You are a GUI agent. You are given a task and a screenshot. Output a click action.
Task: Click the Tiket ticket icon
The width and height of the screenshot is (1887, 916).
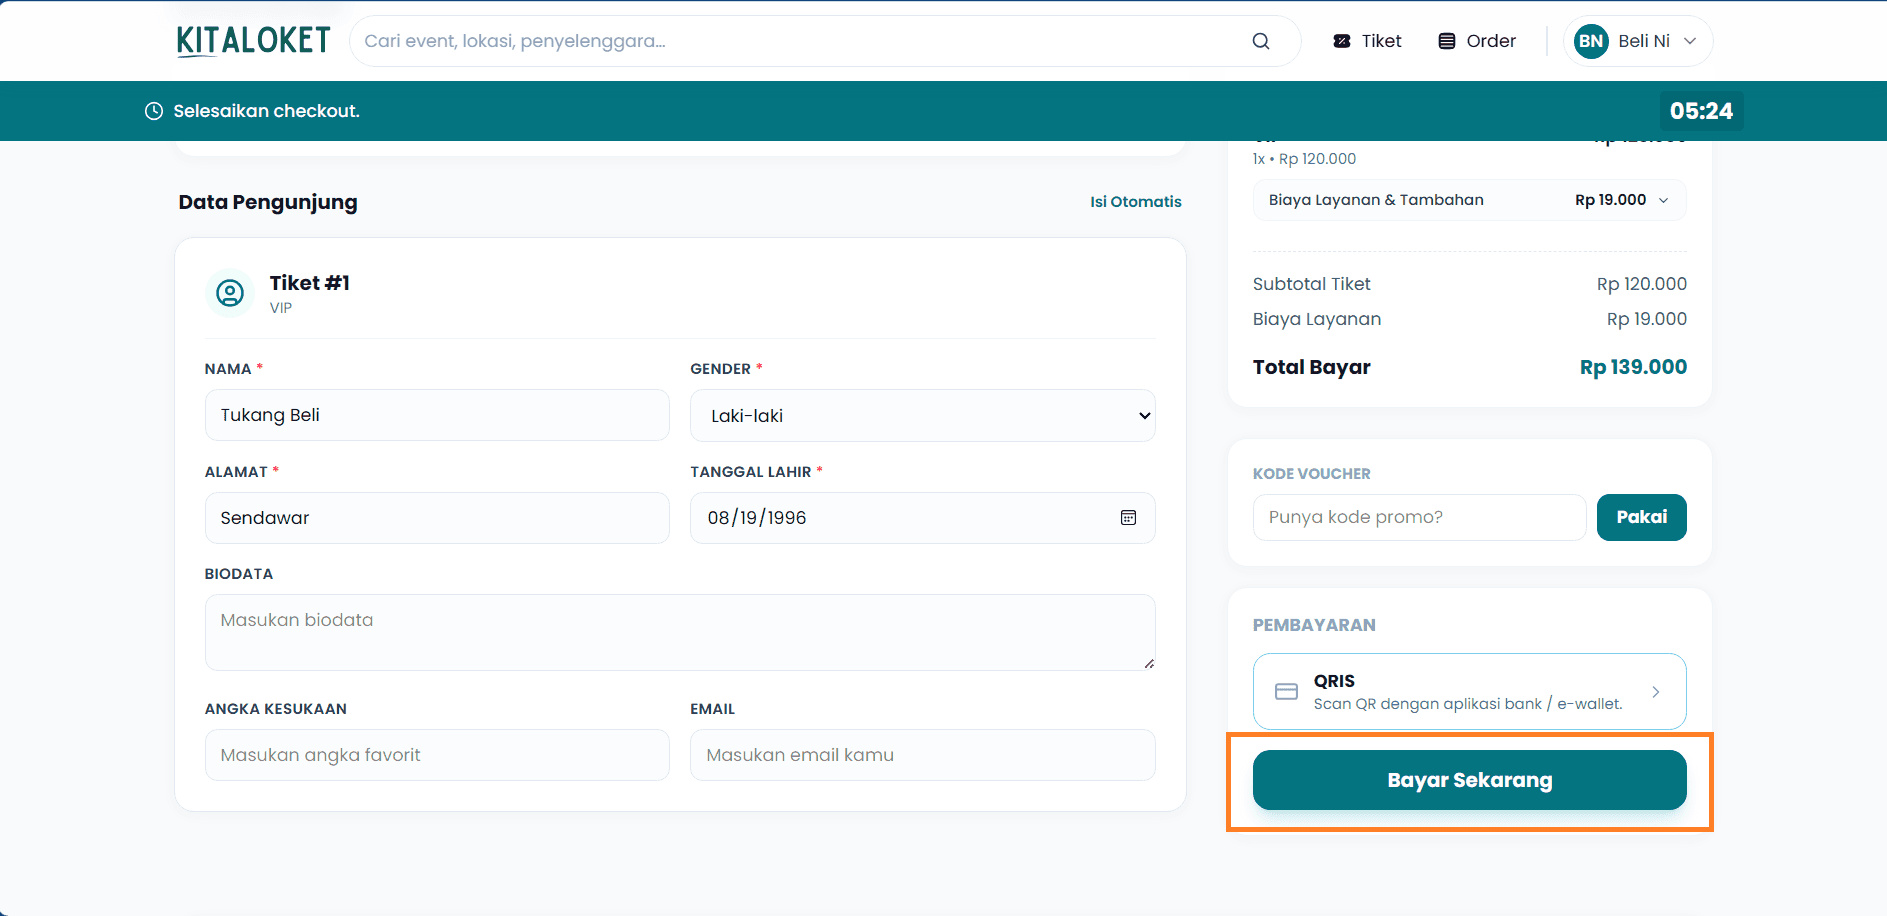click(1342, 41)
